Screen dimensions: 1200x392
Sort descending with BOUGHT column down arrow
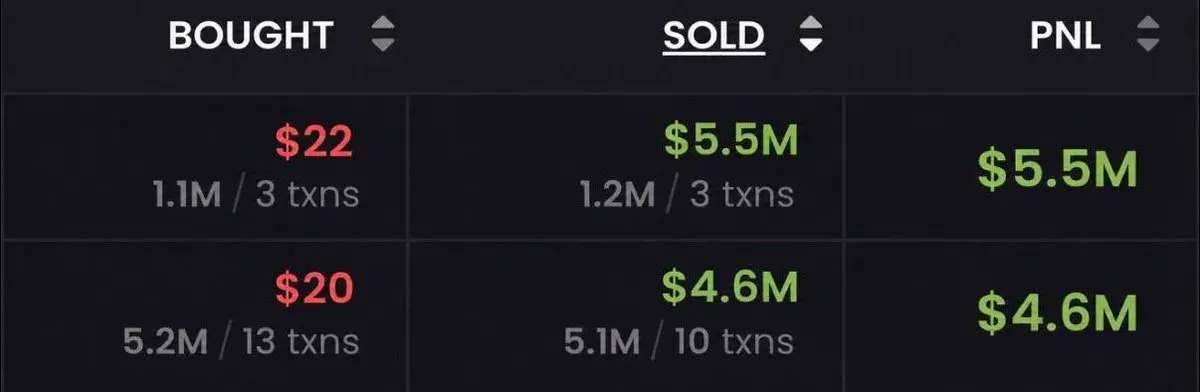[x=382, y=45]
